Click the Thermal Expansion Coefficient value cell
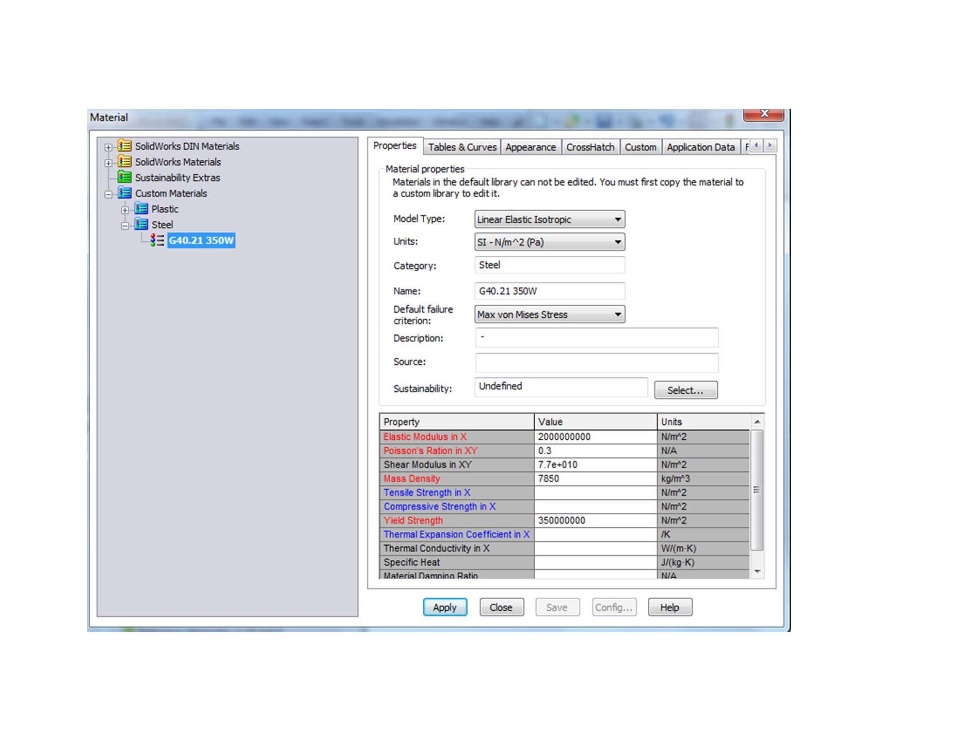This screenshot has height=741, width=960. [595, 535]
